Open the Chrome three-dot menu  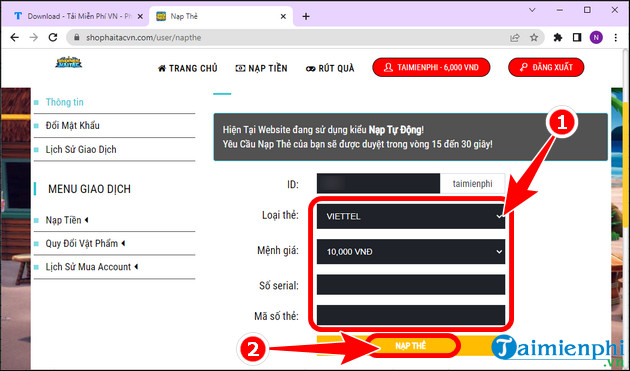616,37
